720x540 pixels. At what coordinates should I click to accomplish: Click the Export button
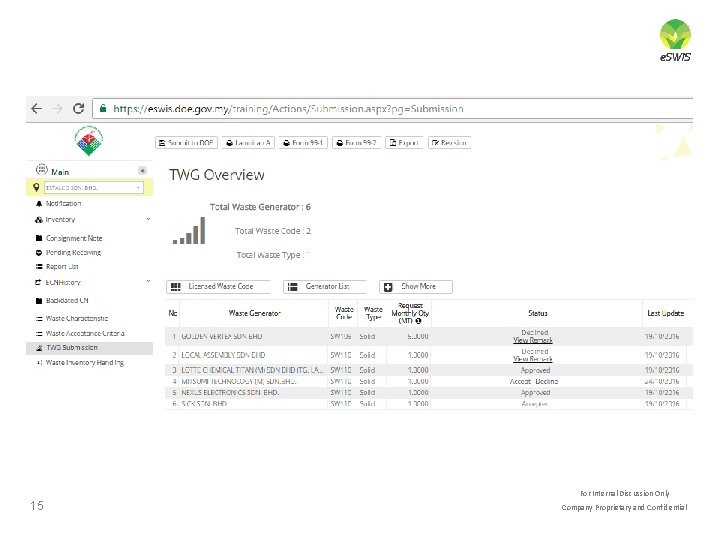[404, 143]
